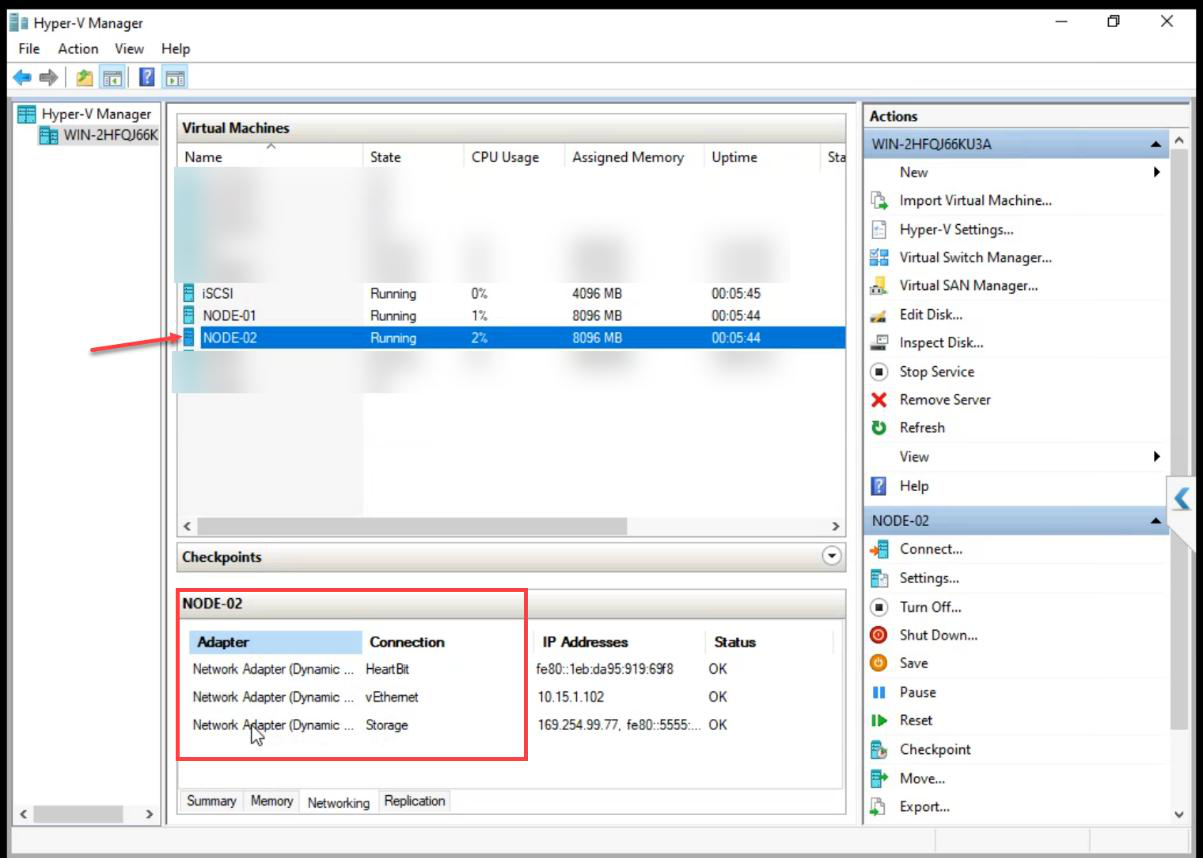Click the IP Addresses column header
The height and width of the screenshot is (858, 1203).
[x=620, y=642]
